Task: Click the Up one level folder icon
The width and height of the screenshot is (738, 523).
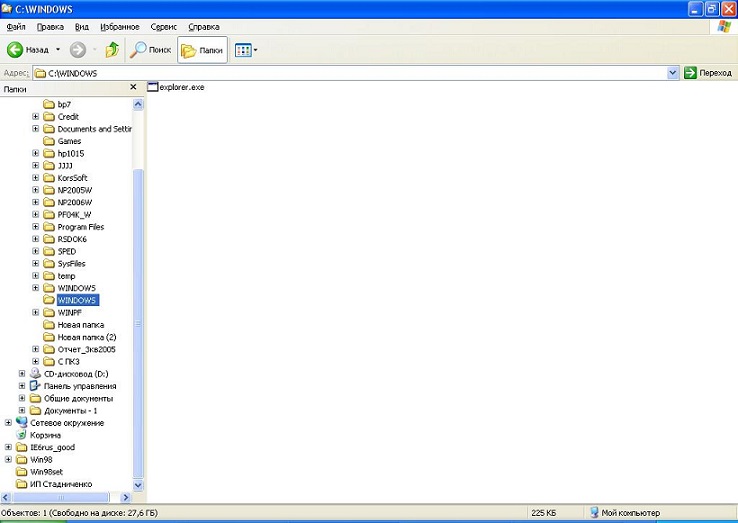Action: click(x=112, y=50)
